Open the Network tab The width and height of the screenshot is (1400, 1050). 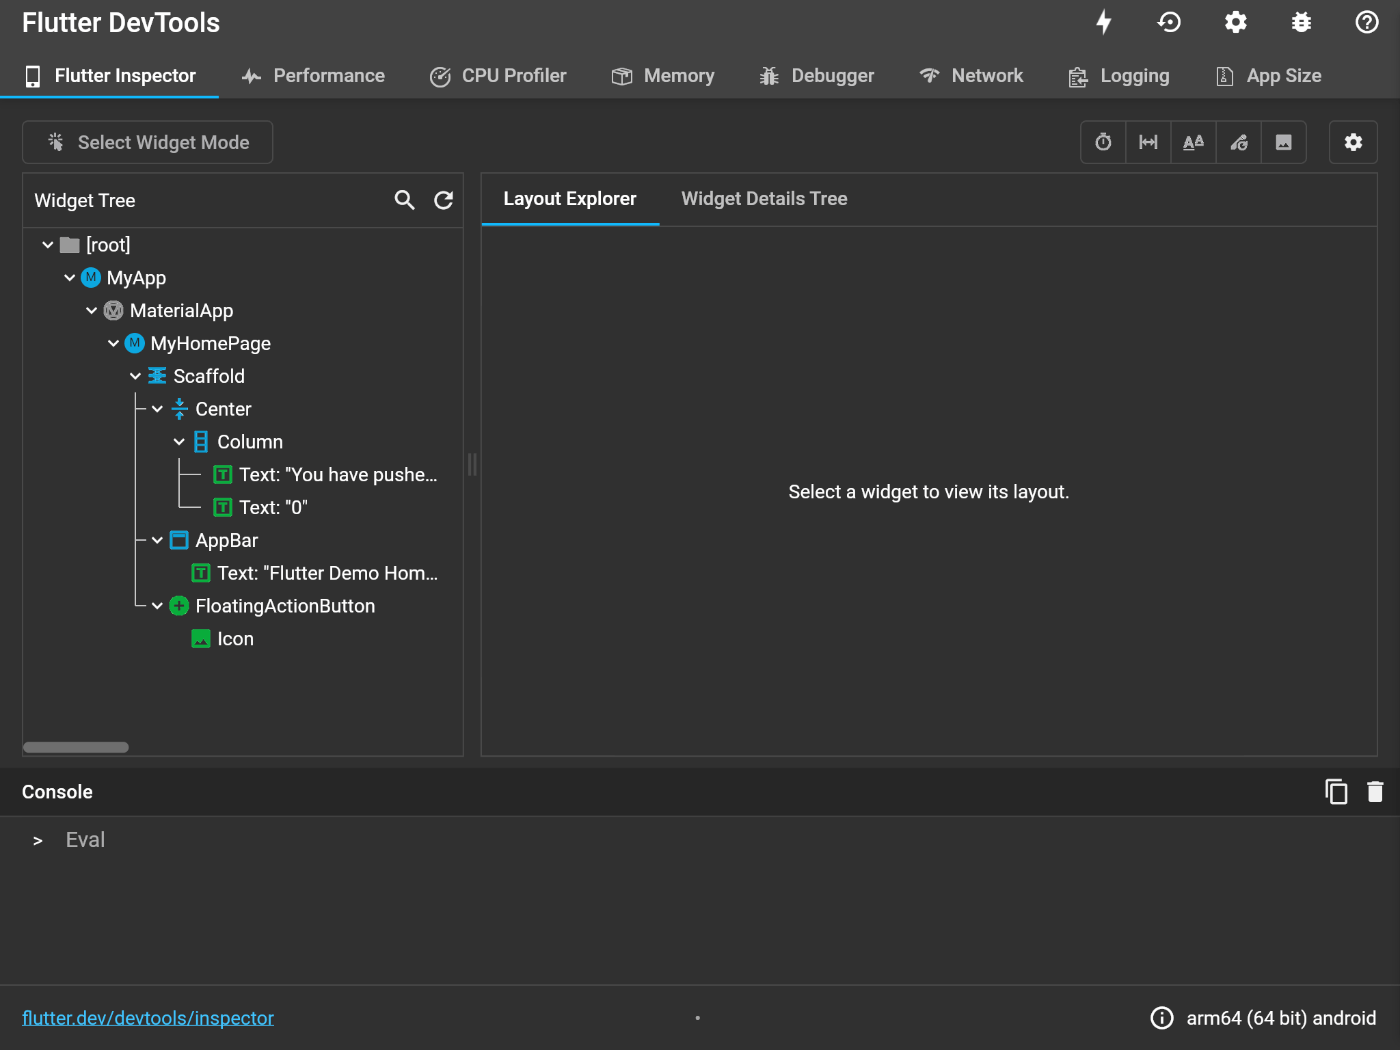point(971,76)
